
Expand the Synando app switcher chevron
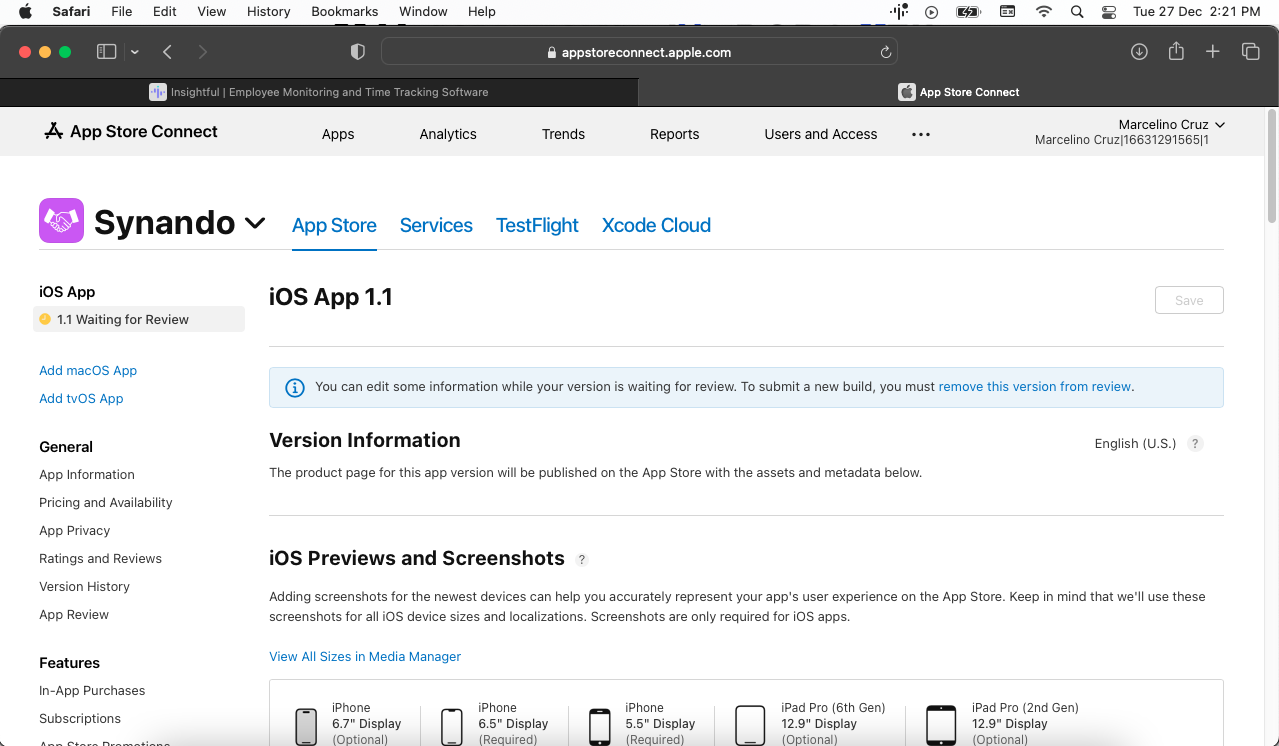(x=255, y=223)
